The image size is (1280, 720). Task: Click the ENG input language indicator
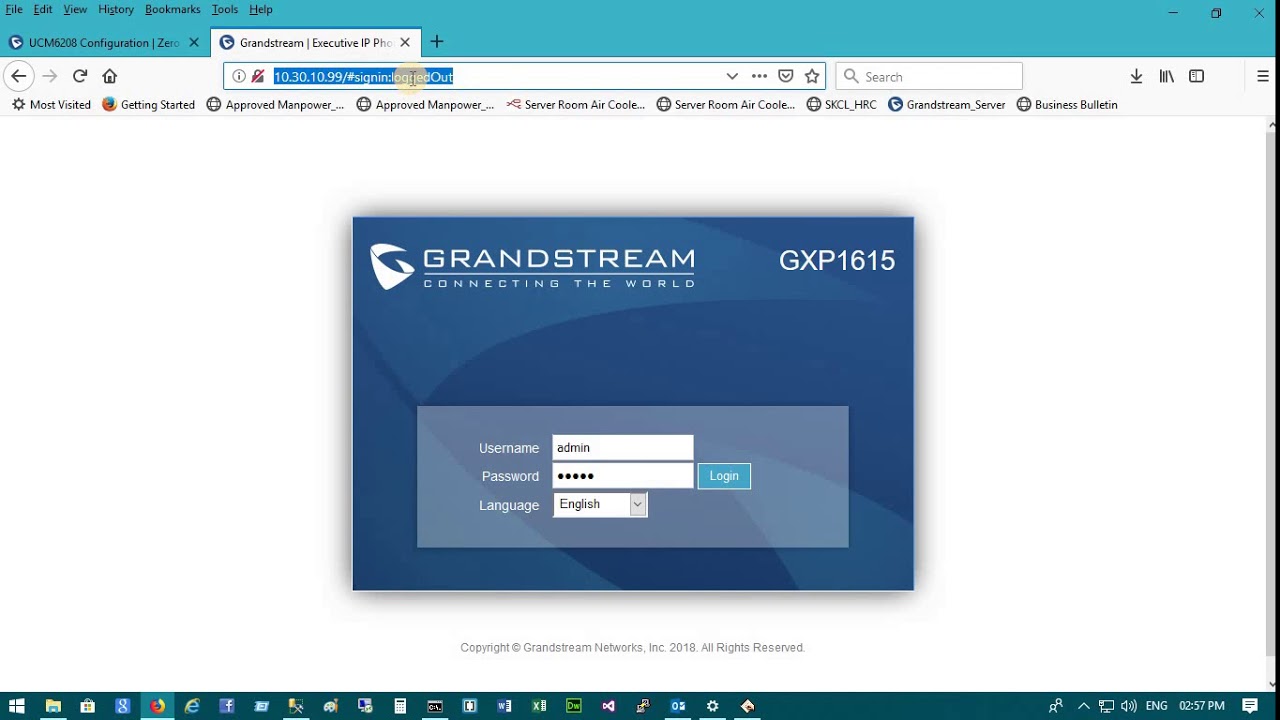pos(1157,706)
